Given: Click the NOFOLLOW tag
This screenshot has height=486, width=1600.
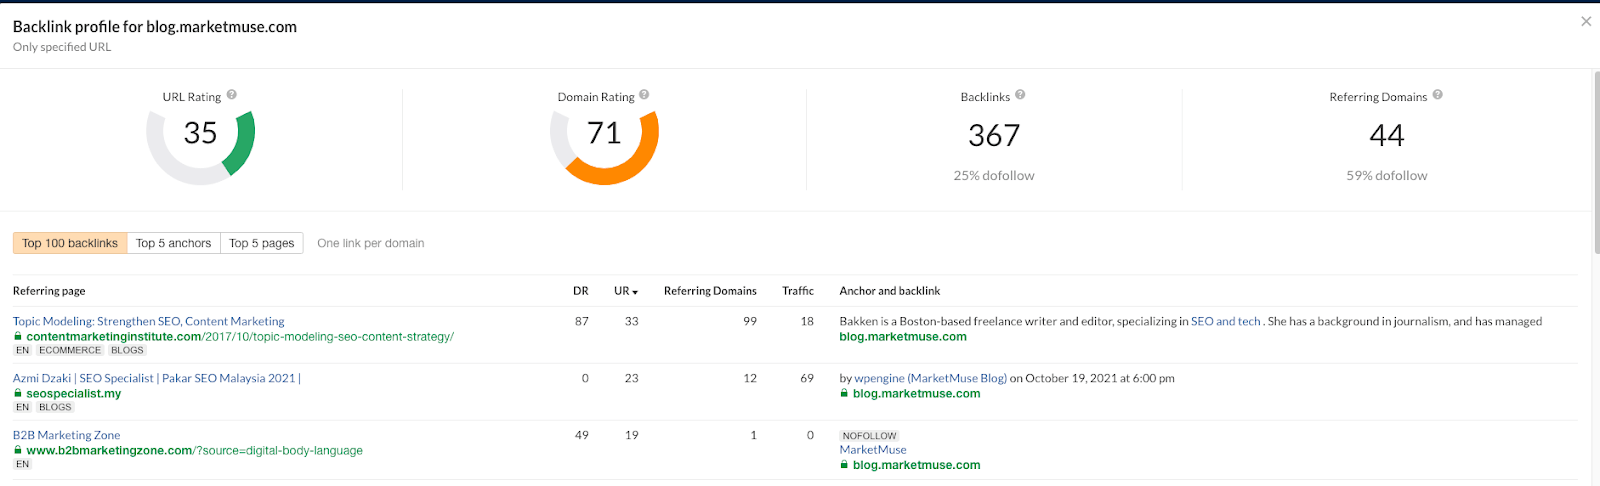Looking at the screenshot, I should (x=869, y=436).
